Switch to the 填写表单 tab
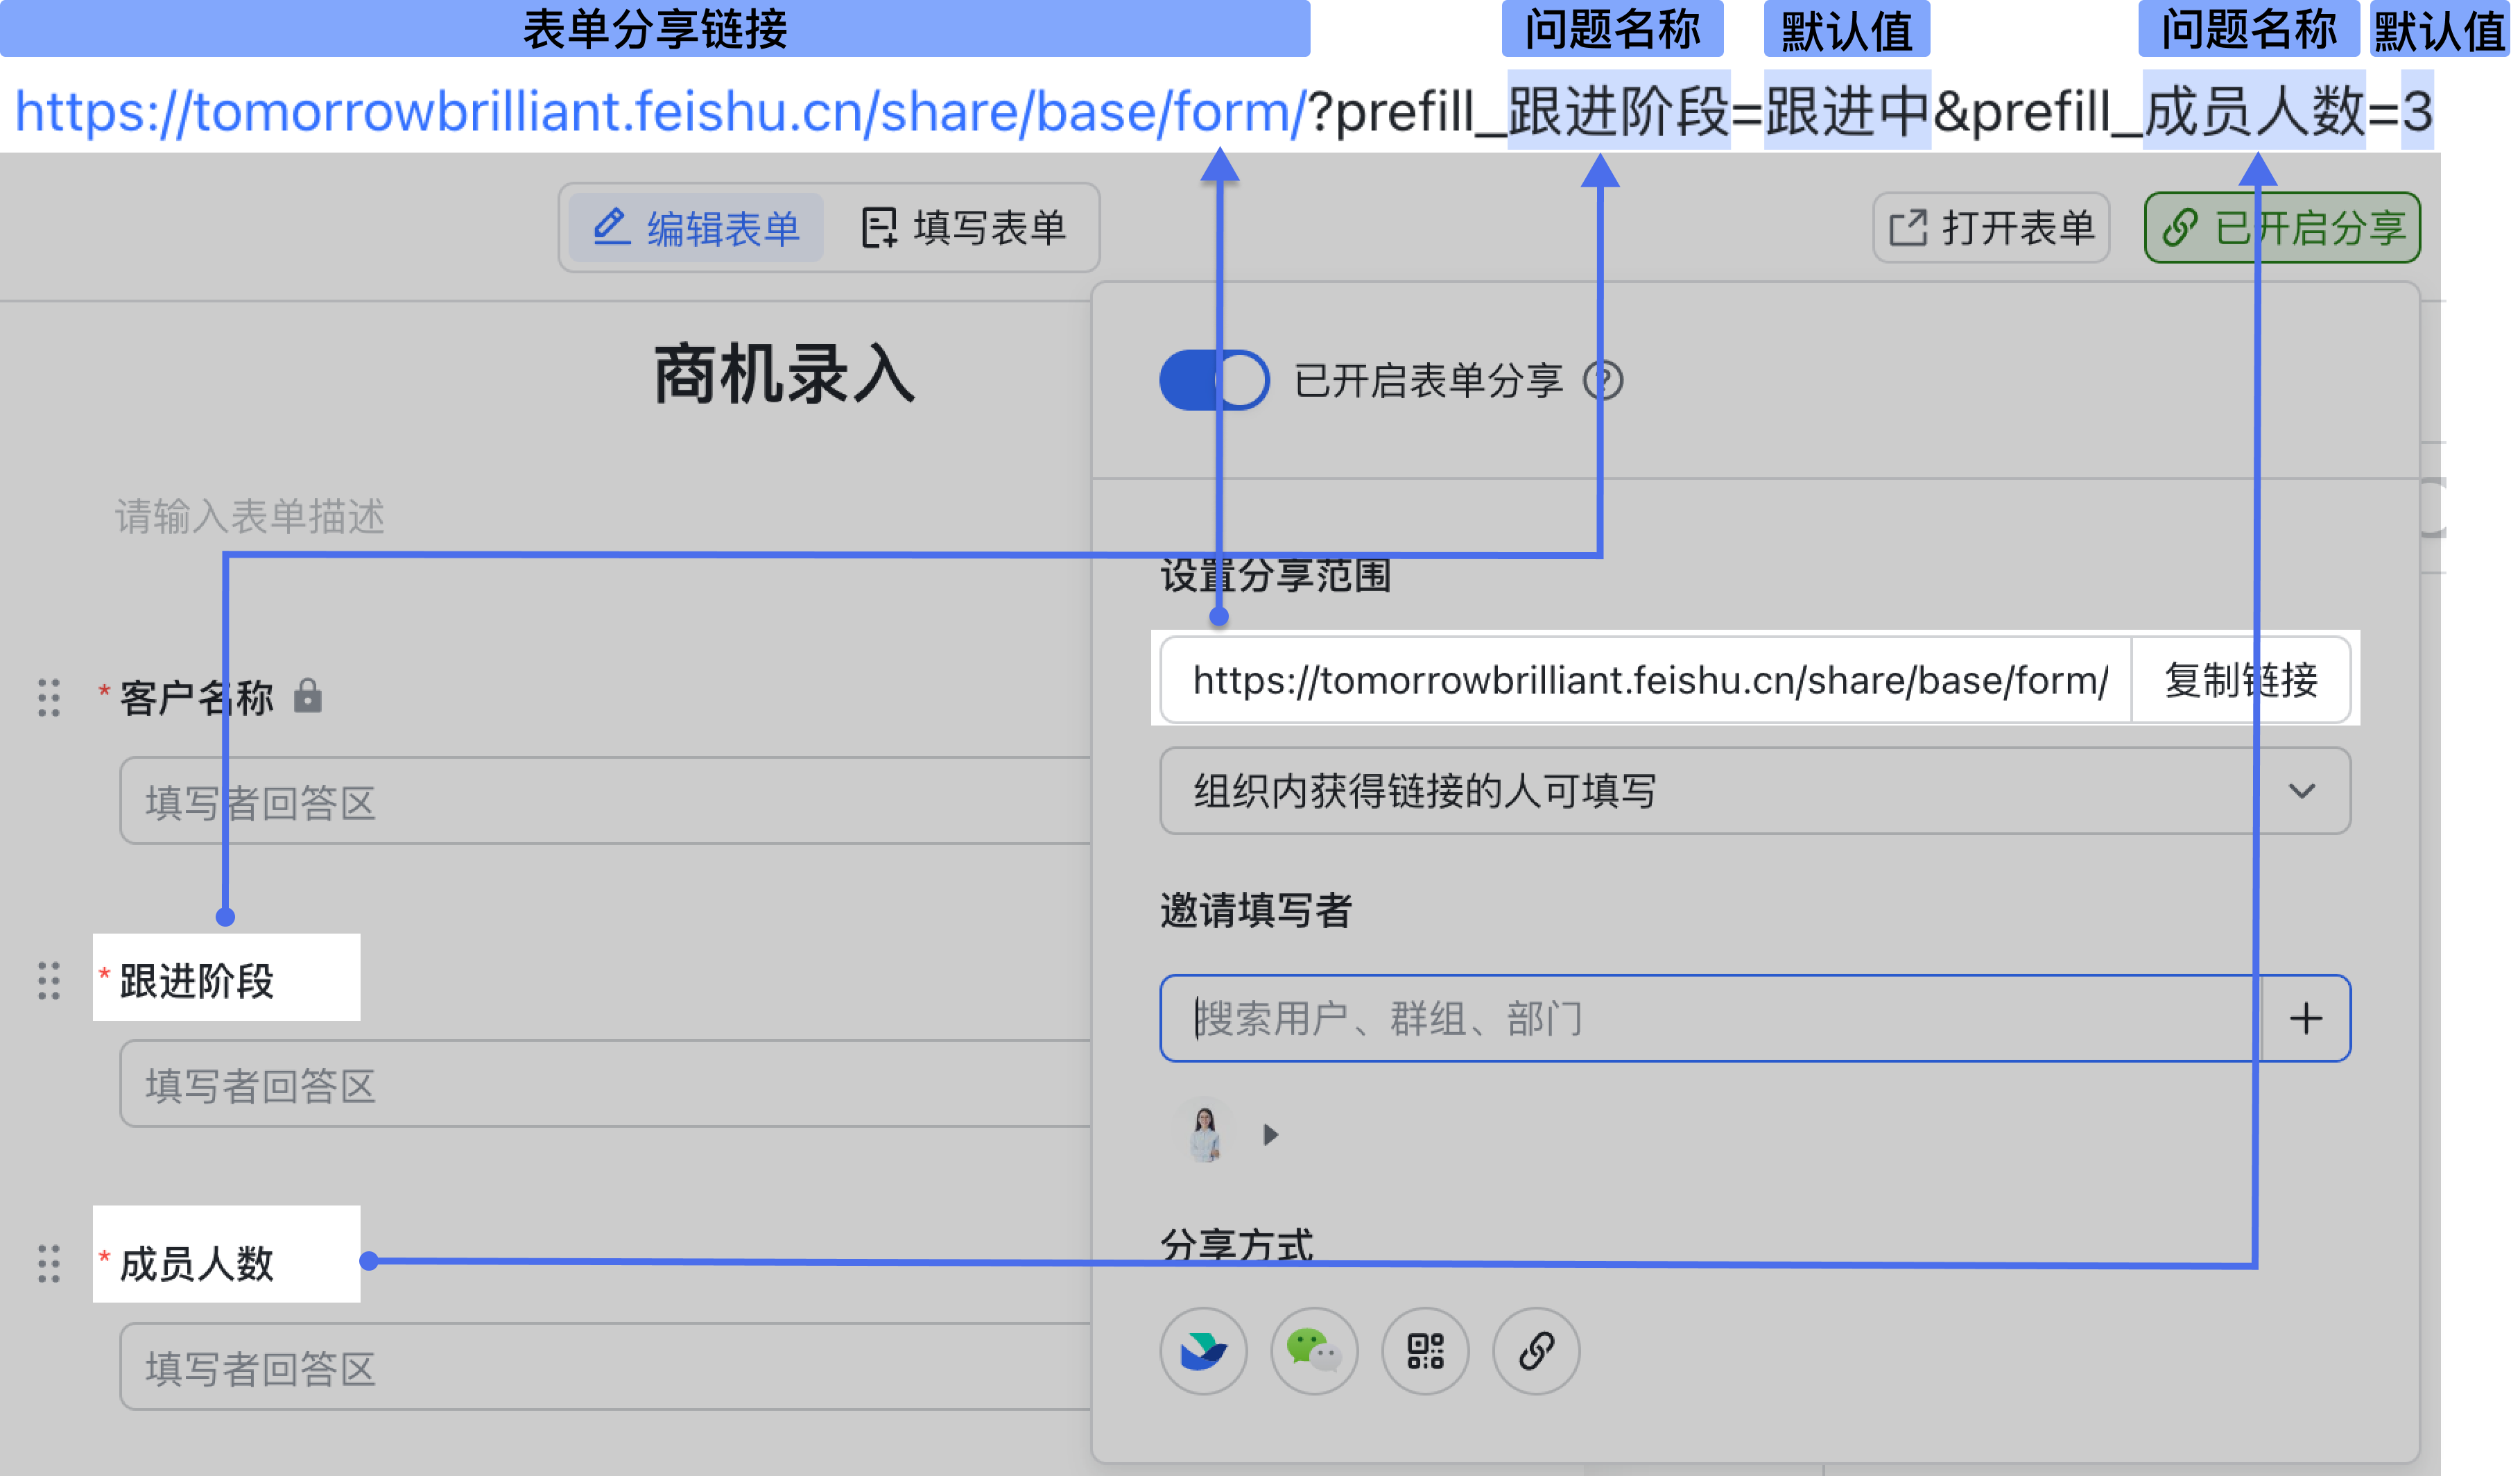 click(963, 228)
